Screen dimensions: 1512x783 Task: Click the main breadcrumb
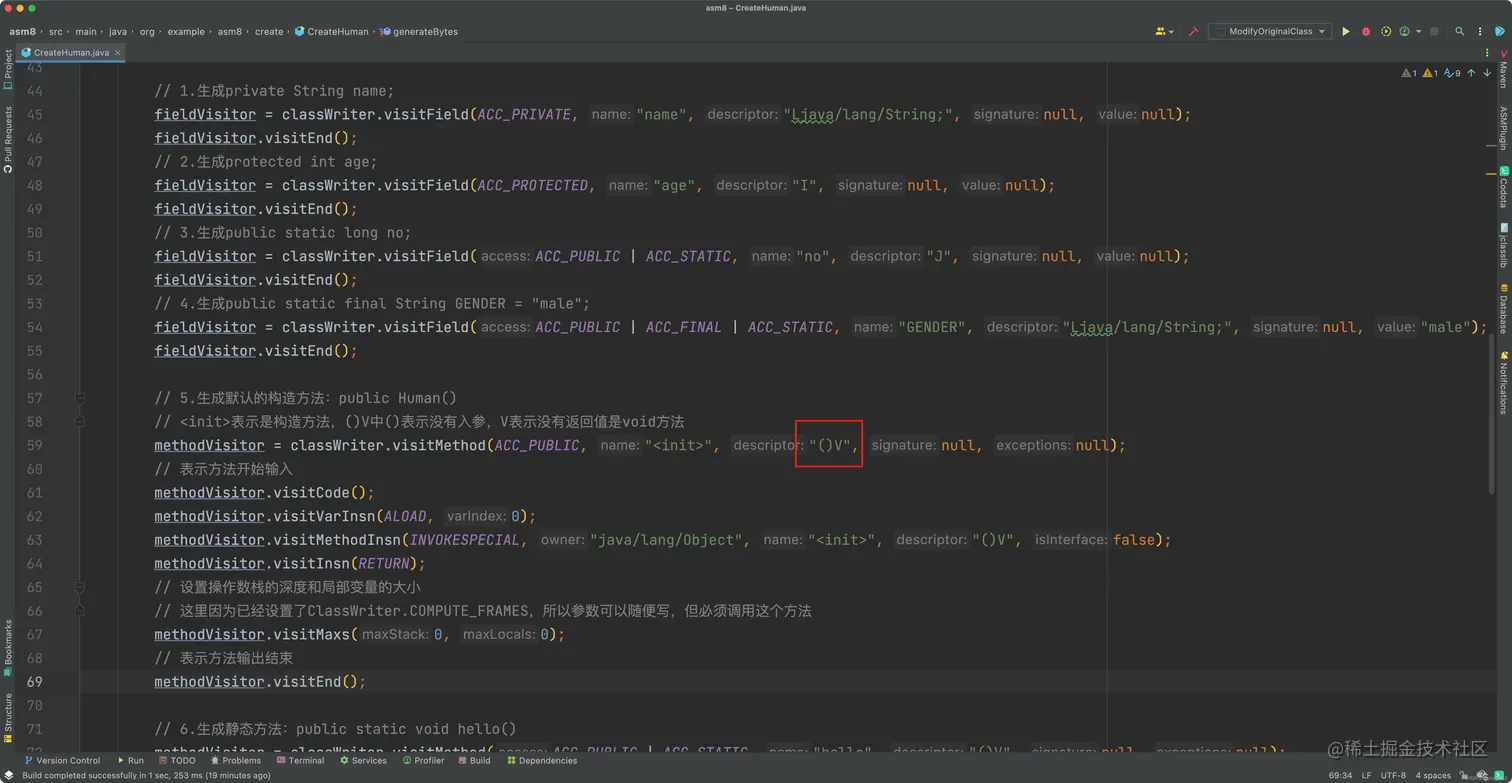[86, 32]
